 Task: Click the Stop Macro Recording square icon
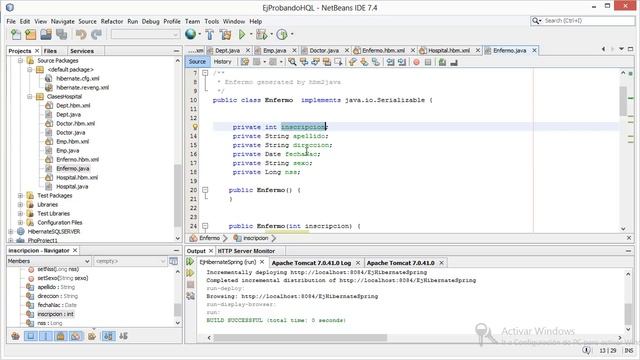point(428,62)
